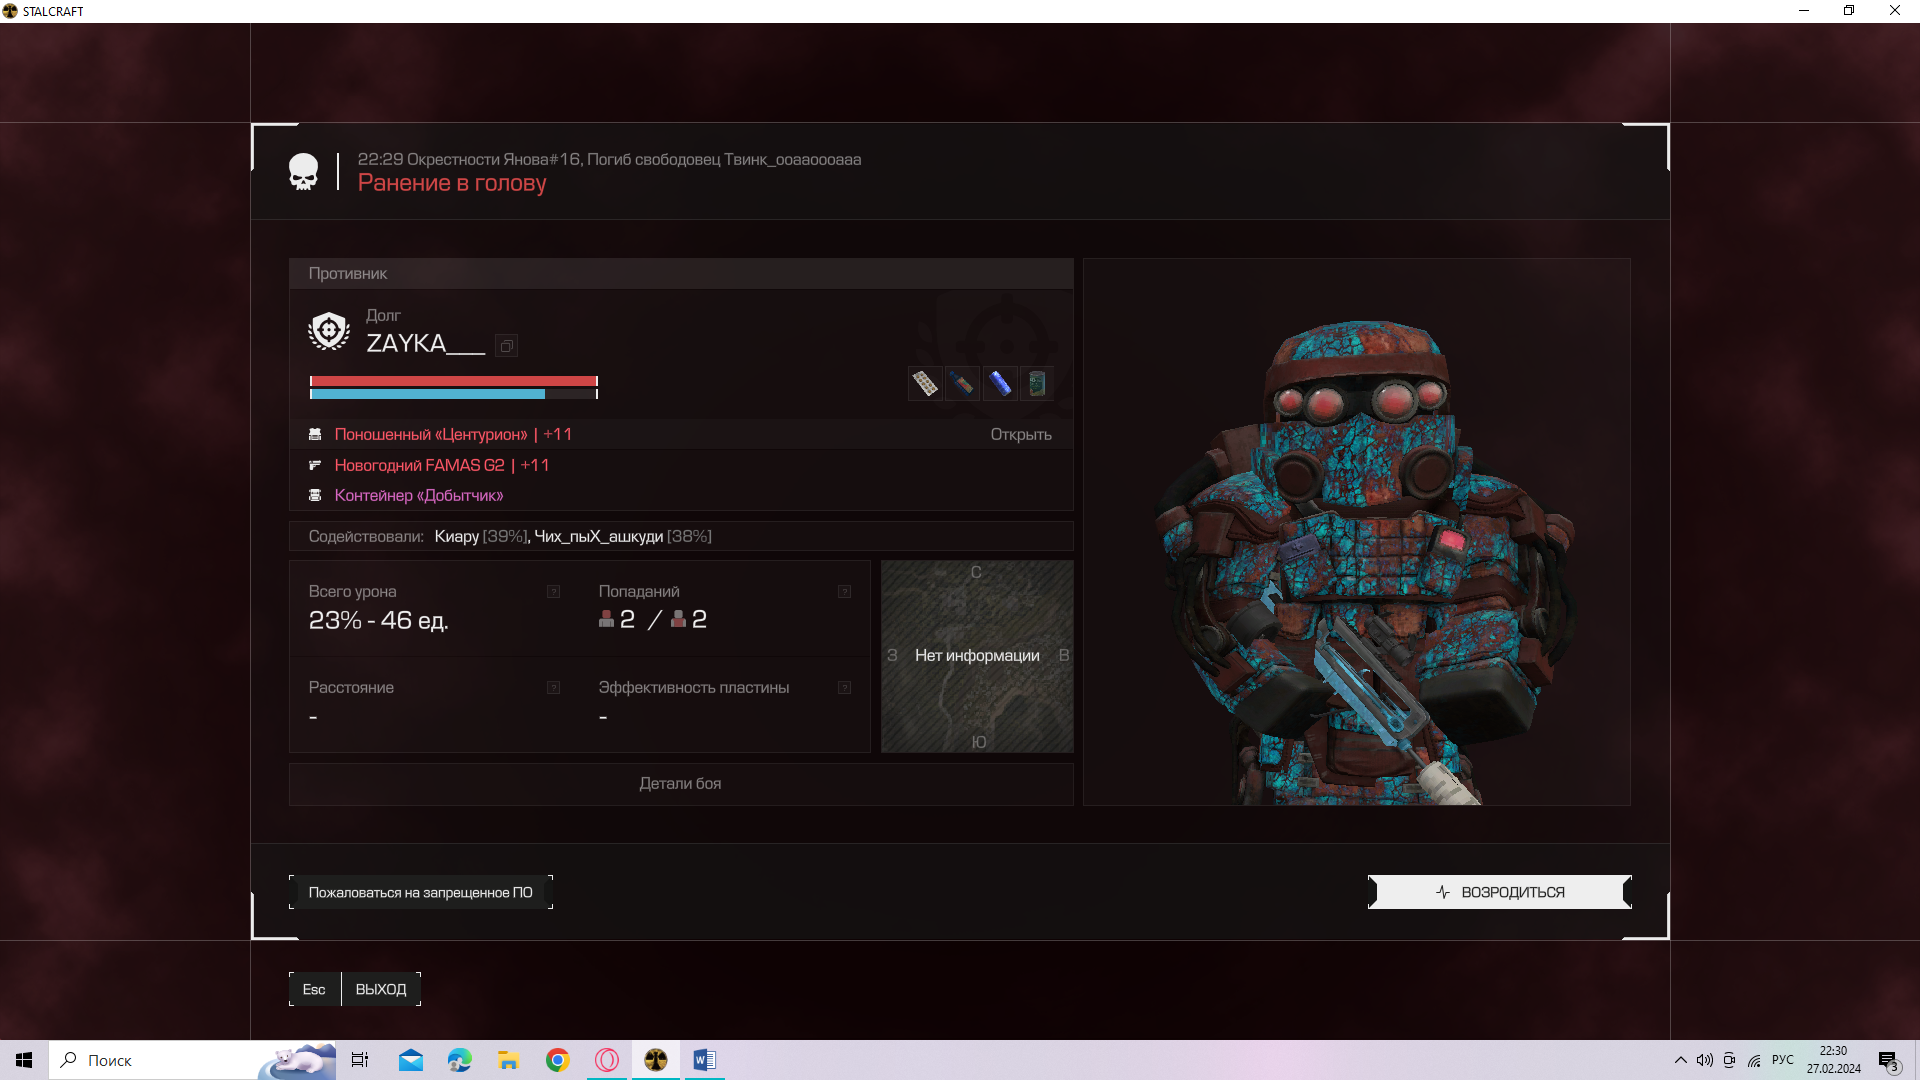Open the help hint for Всего урона
The image size is (1920, 1080).
click(553, 592)
